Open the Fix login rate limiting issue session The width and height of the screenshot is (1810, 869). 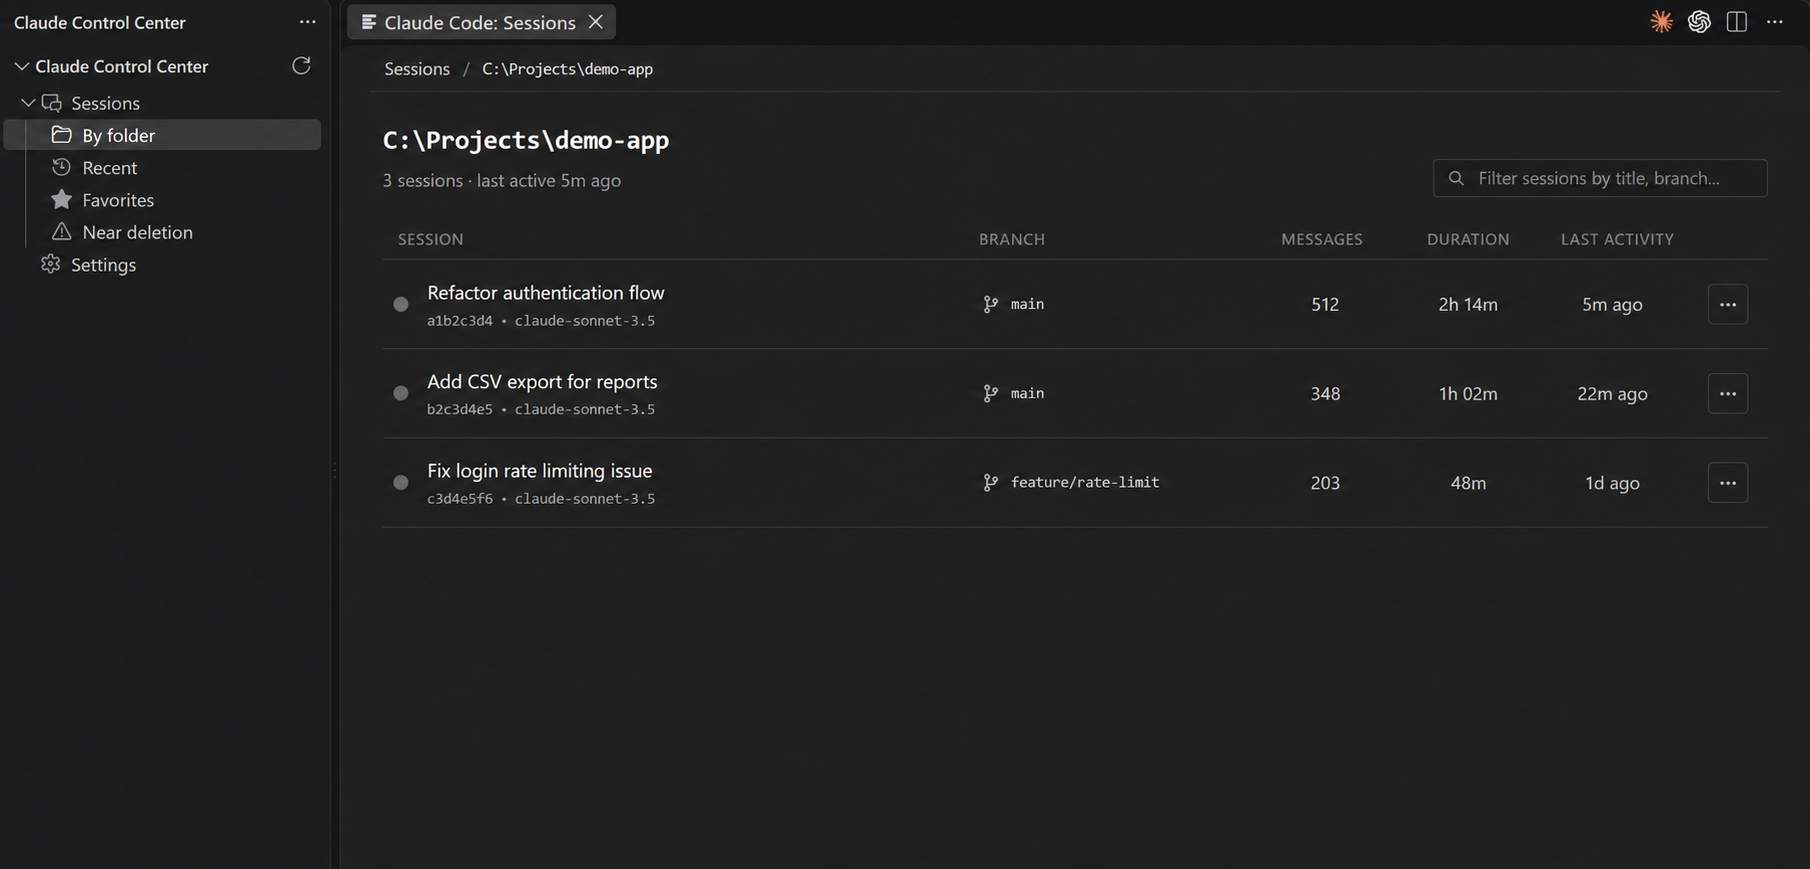pyautogui.click(x=540, y=471)
